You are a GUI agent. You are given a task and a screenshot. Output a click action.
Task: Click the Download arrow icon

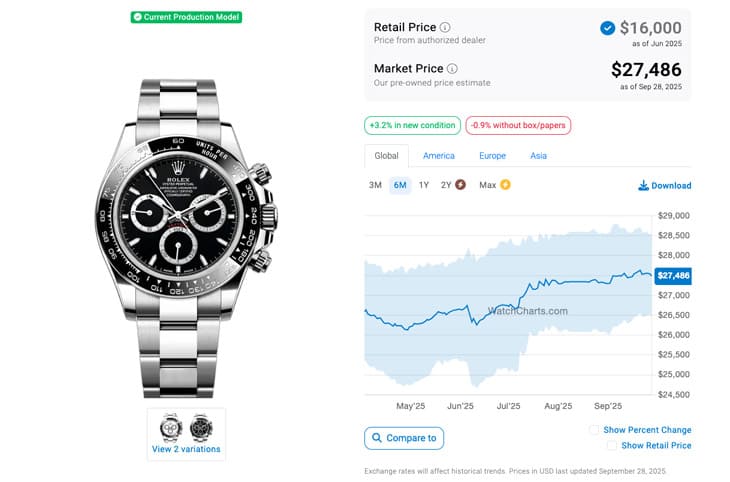[642, 185]
